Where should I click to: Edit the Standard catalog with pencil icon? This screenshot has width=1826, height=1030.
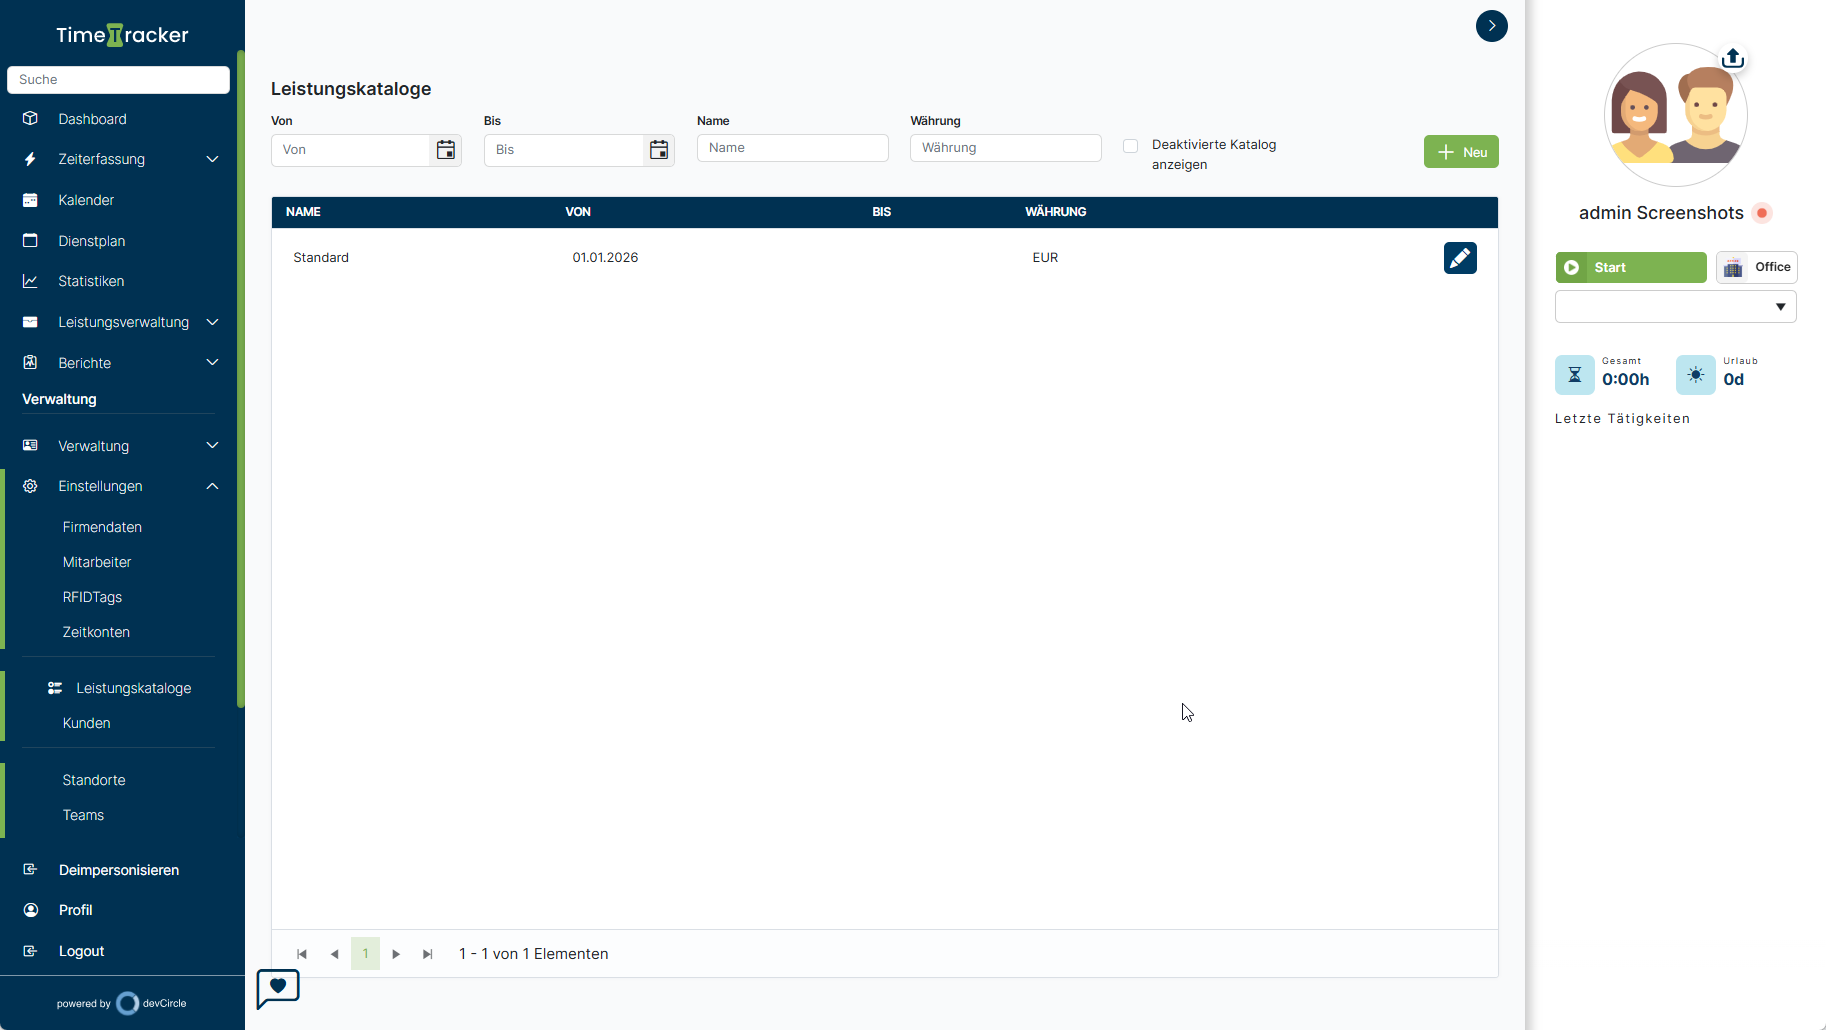[1460, 258]
